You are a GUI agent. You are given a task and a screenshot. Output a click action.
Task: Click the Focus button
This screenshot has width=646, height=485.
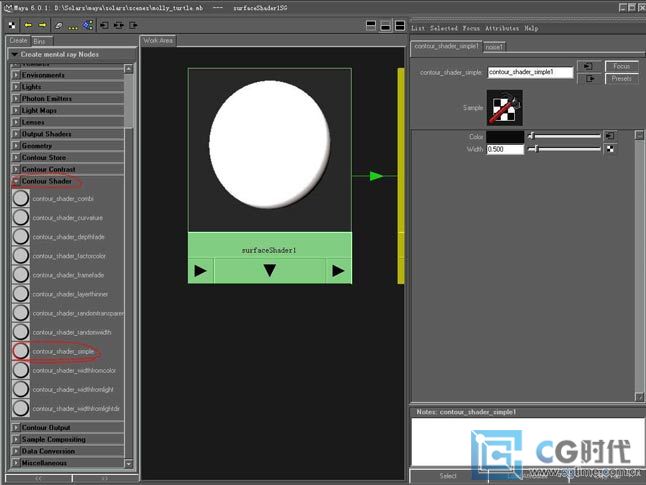coord(621,66)
